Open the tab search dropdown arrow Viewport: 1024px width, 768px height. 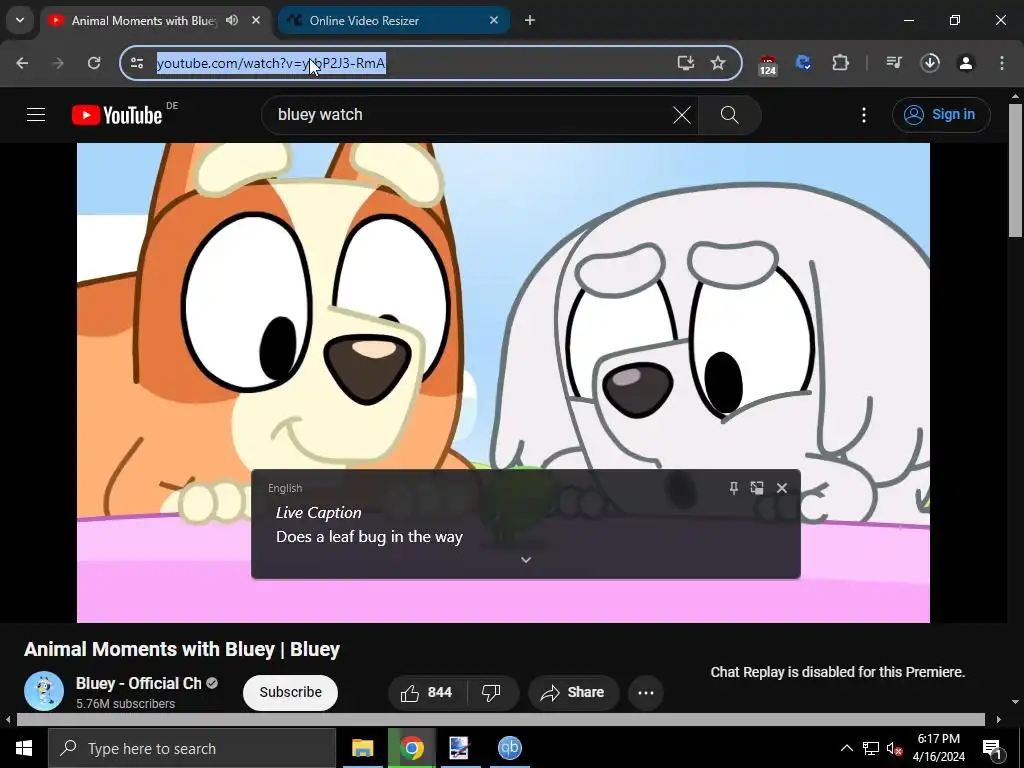click(x=20, y=20)
